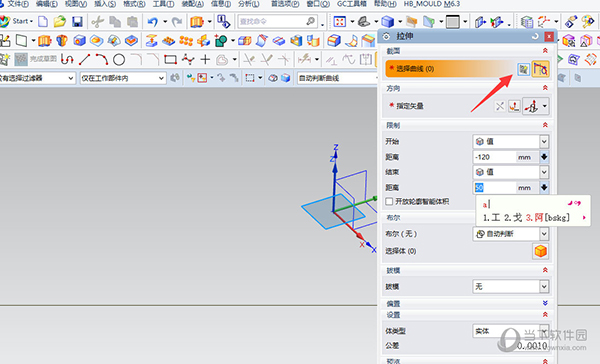The image size is (600, 364).
Task: Select the Arc sketch tool
Action: (x=102, y=59)
